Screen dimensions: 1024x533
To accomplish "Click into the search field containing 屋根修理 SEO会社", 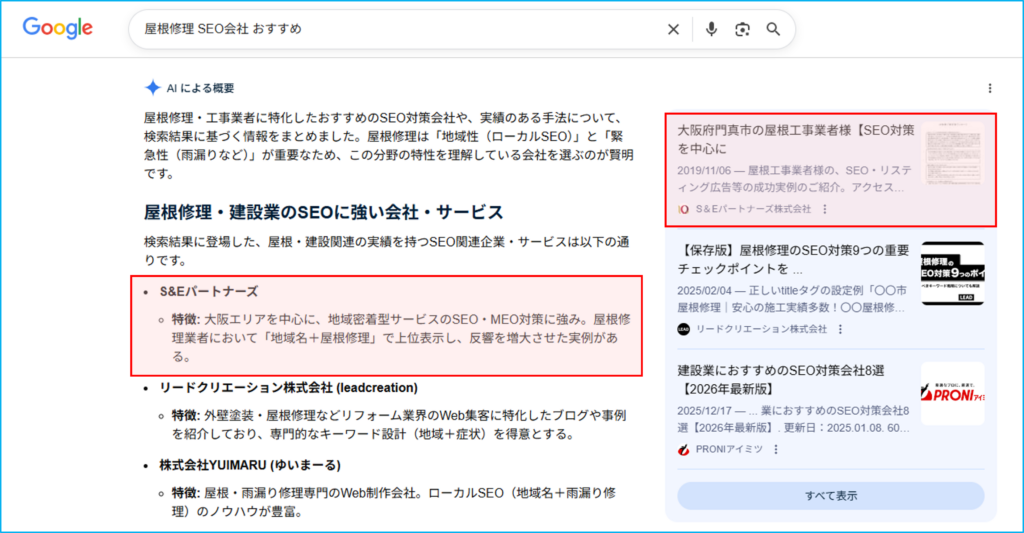I will click(x=400, y=30).
